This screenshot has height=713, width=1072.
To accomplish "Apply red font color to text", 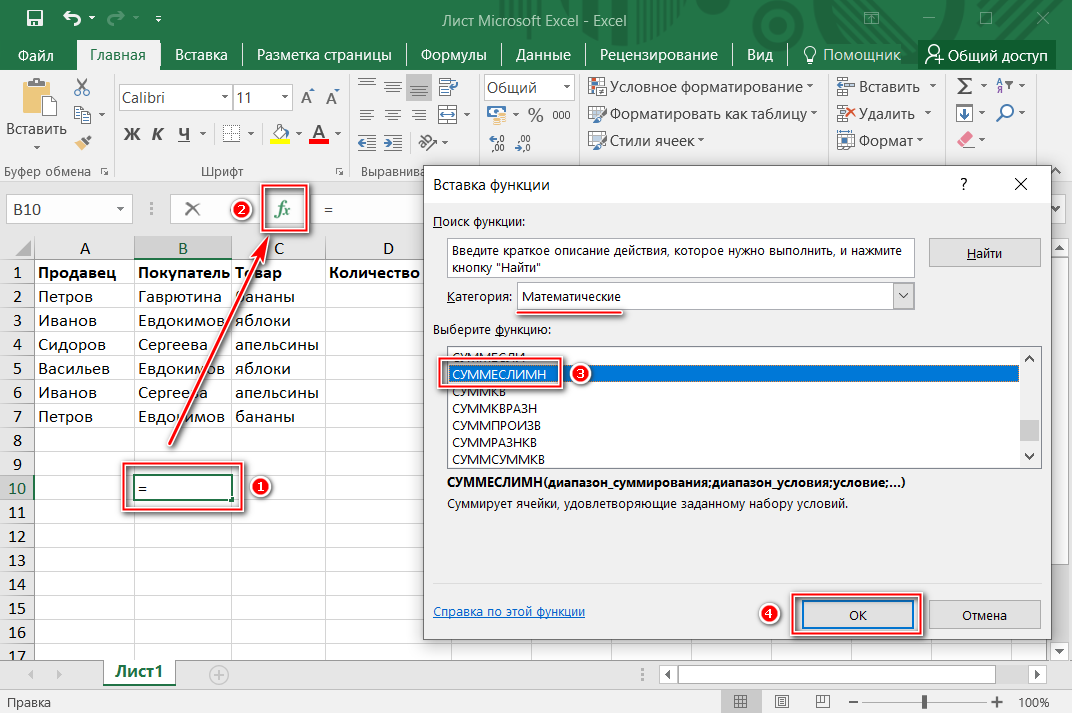I will coord(319,133).
